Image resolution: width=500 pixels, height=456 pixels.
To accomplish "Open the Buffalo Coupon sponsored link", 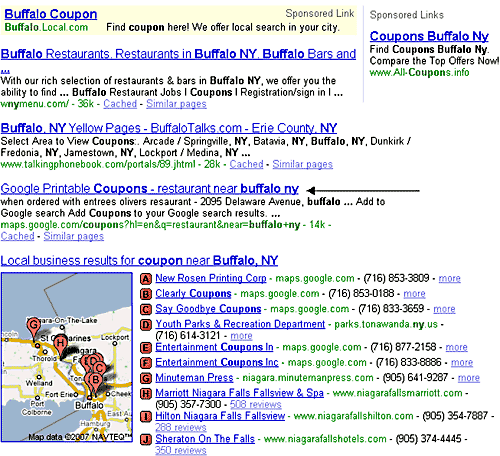I will (51, 14).
